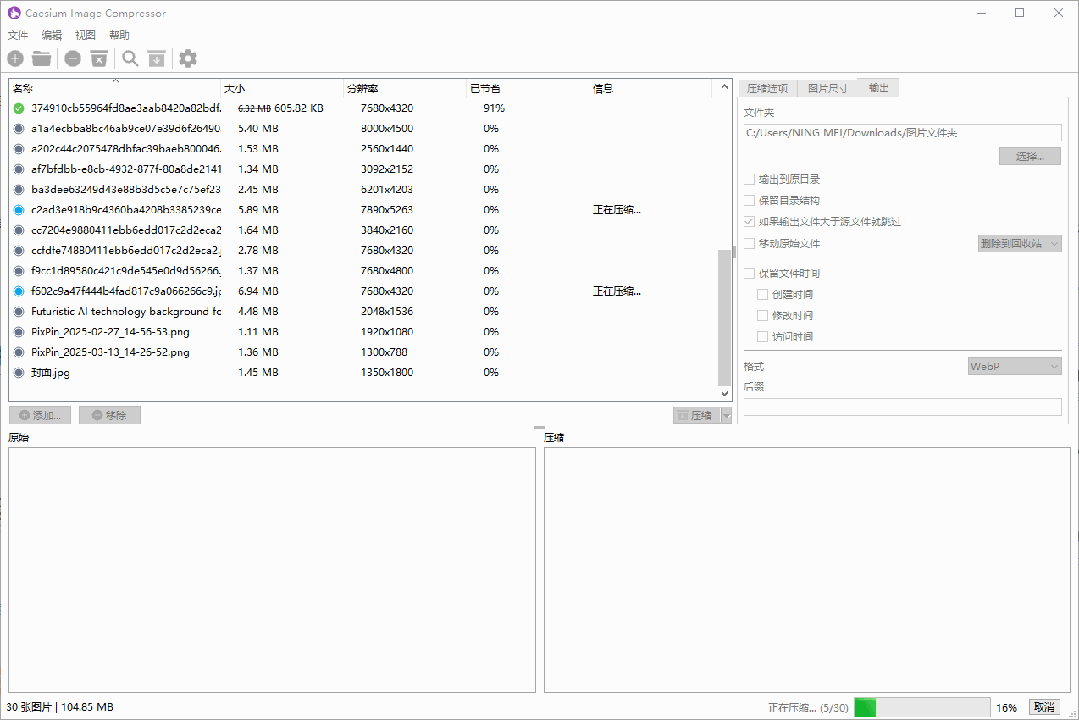Image resolution: width=1079 pixels, height=720 pixels.
Task: Open the 删除到回收站 dropdown
Action: click(x=1019, y=244)
